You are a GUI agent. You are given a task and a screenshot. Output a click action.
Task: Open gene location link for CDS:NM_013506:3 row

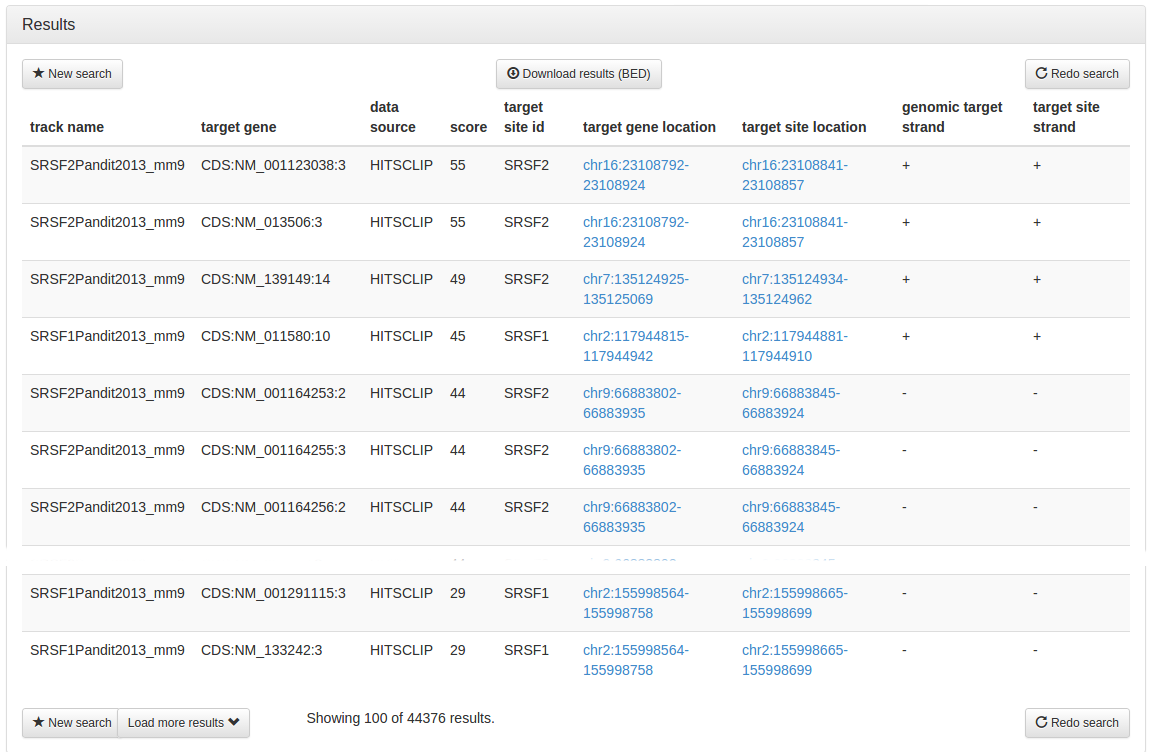coord(636,232)
